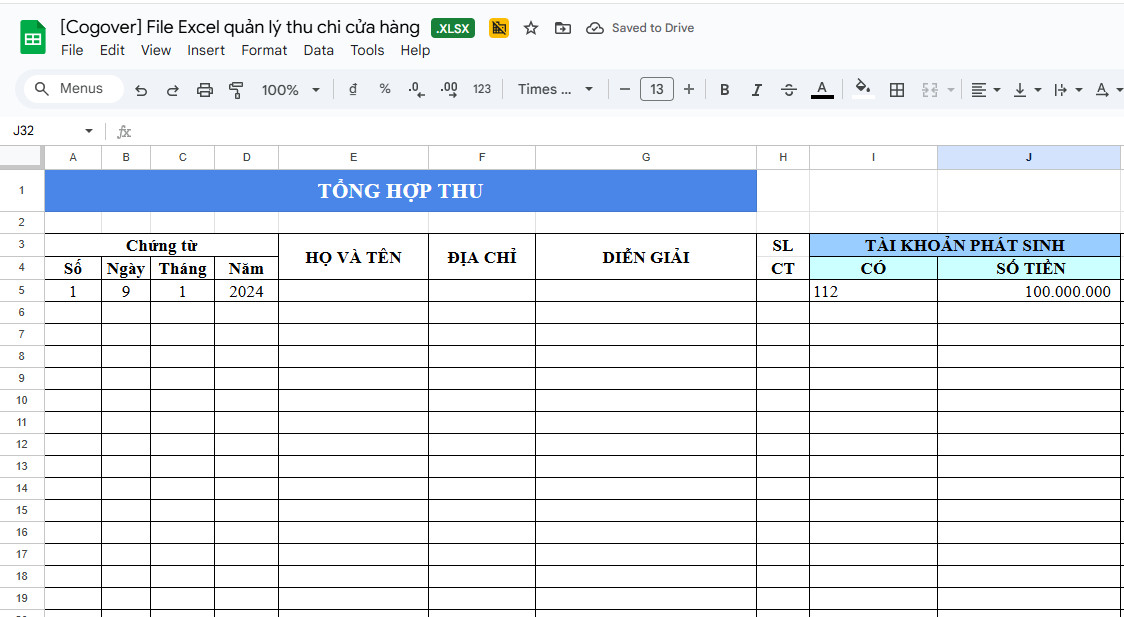This screenshot has height=617, width=1124.
Task: Open the Borders icon
Action: [897, 89]
